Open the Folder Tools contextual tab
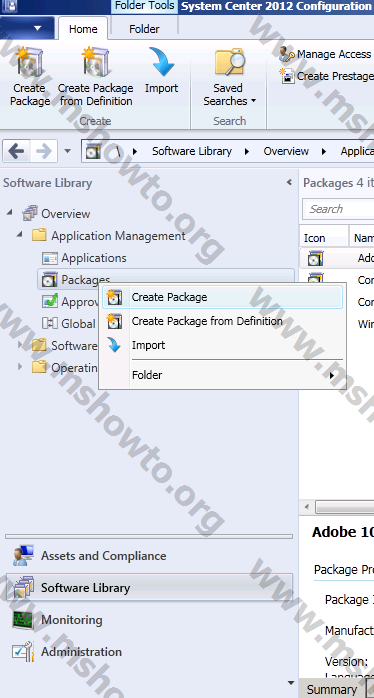374x698 pixels. (144, 6)
